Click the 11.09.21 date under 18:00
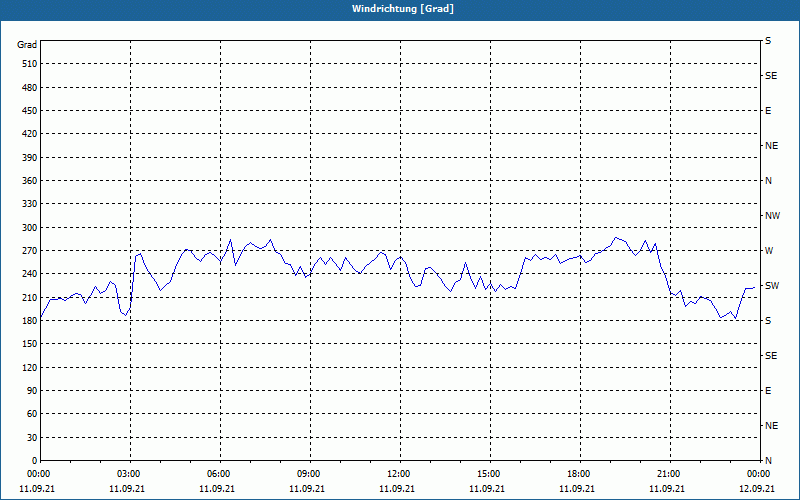Image resolution: width=800 pixels, height=500 pixels. (x=577, y=488)
